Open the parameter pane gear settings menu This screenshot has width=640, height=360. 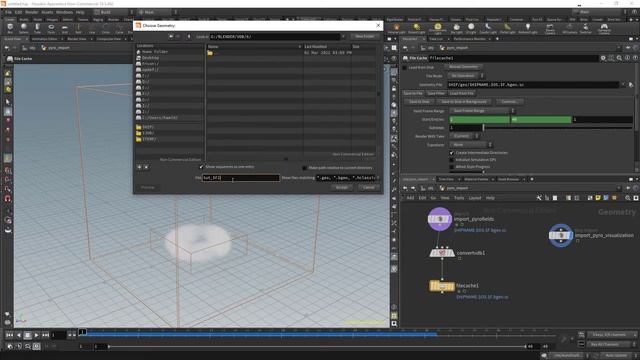(603, 58)
